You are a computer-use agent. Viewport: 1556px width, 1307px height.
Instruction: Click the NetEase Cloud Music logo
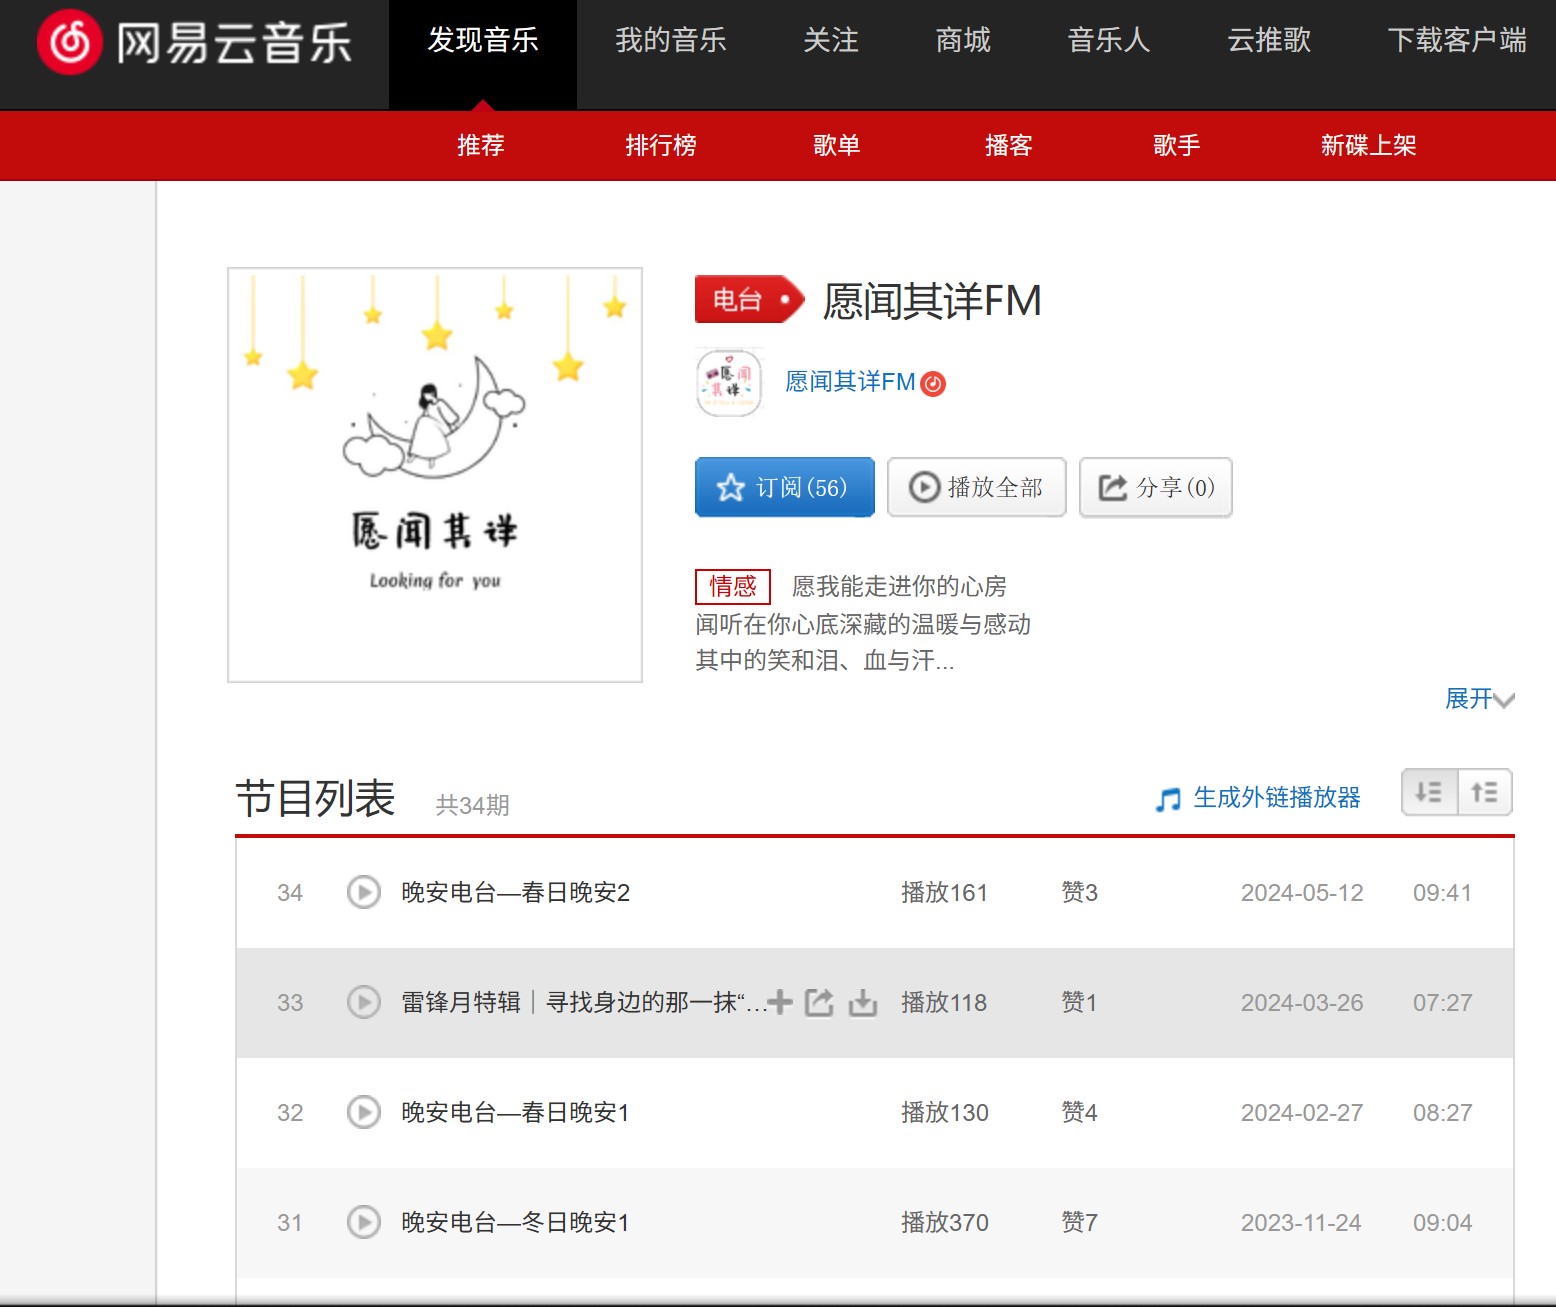tap(194, 42)
